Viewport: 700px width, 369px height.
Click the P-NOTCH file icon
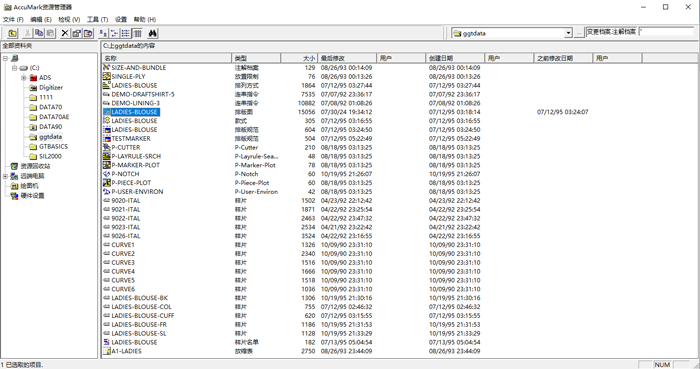[x=107, y=174]
